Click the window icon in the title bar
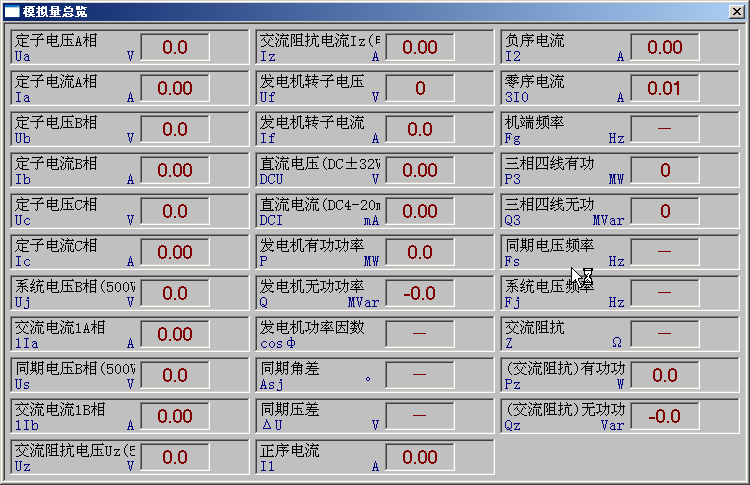Image resolution: width=750 pixels, height=485 pixels. point(11,11)
